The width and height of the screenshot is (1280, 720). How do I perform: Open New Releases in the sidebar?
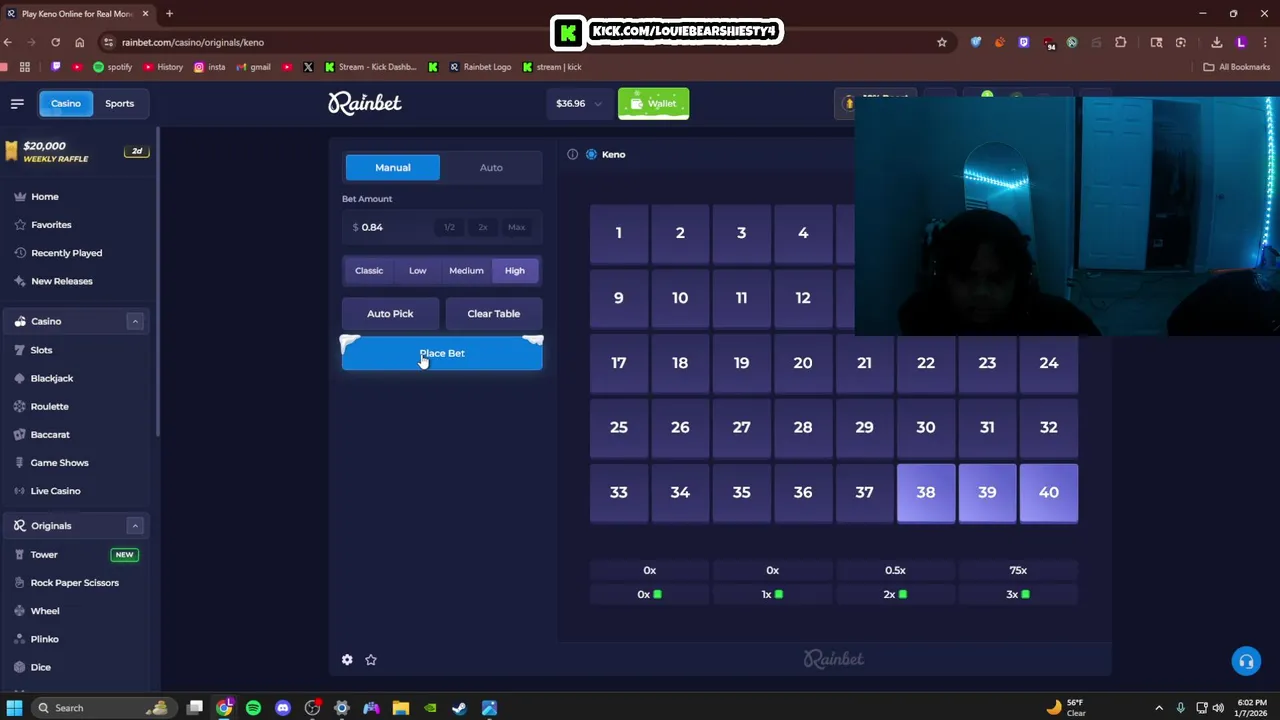tap(61, 281)
